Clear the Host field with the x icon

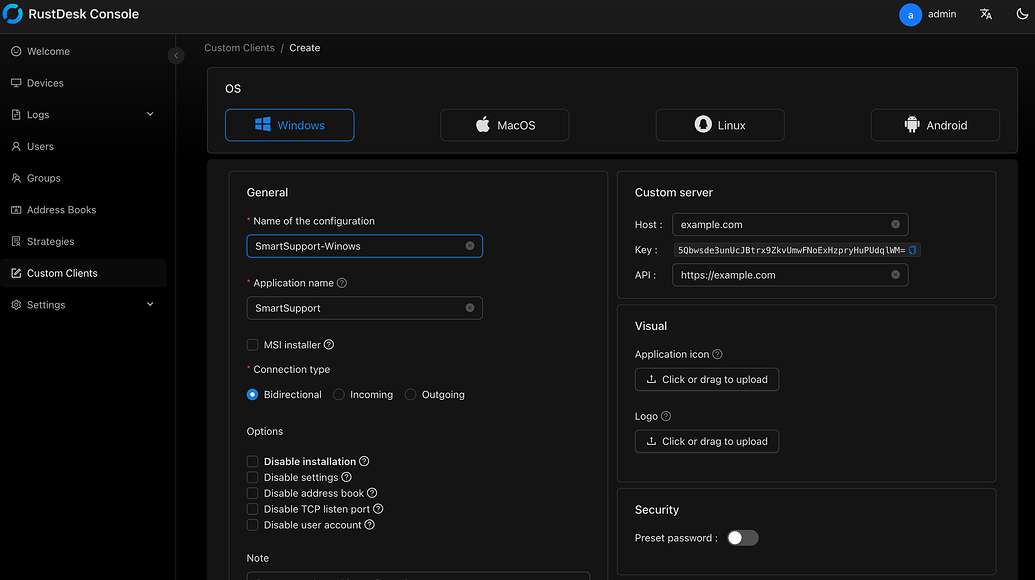point(895,224)
